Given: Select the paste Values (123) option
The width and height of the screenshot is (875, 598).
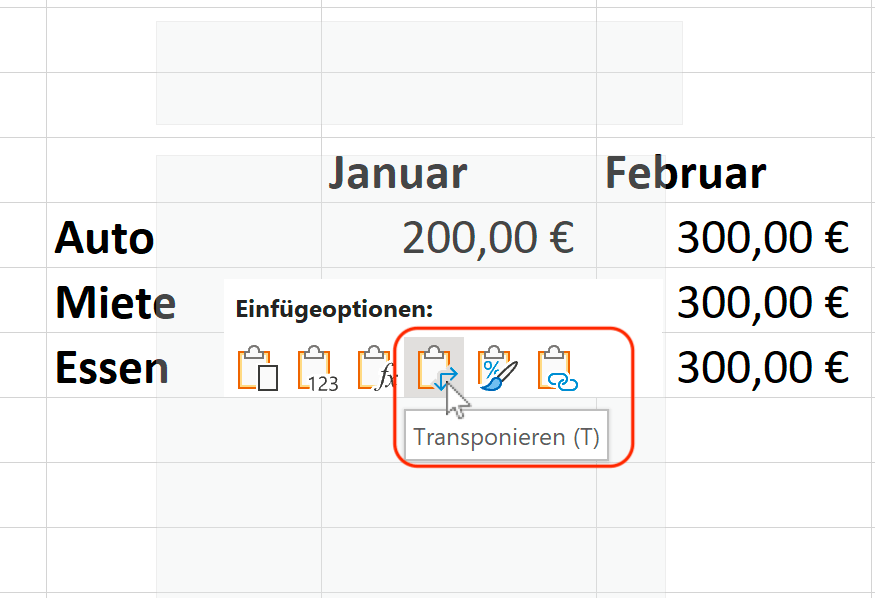Looking at the screenshot, I should (x=318, y=368).
